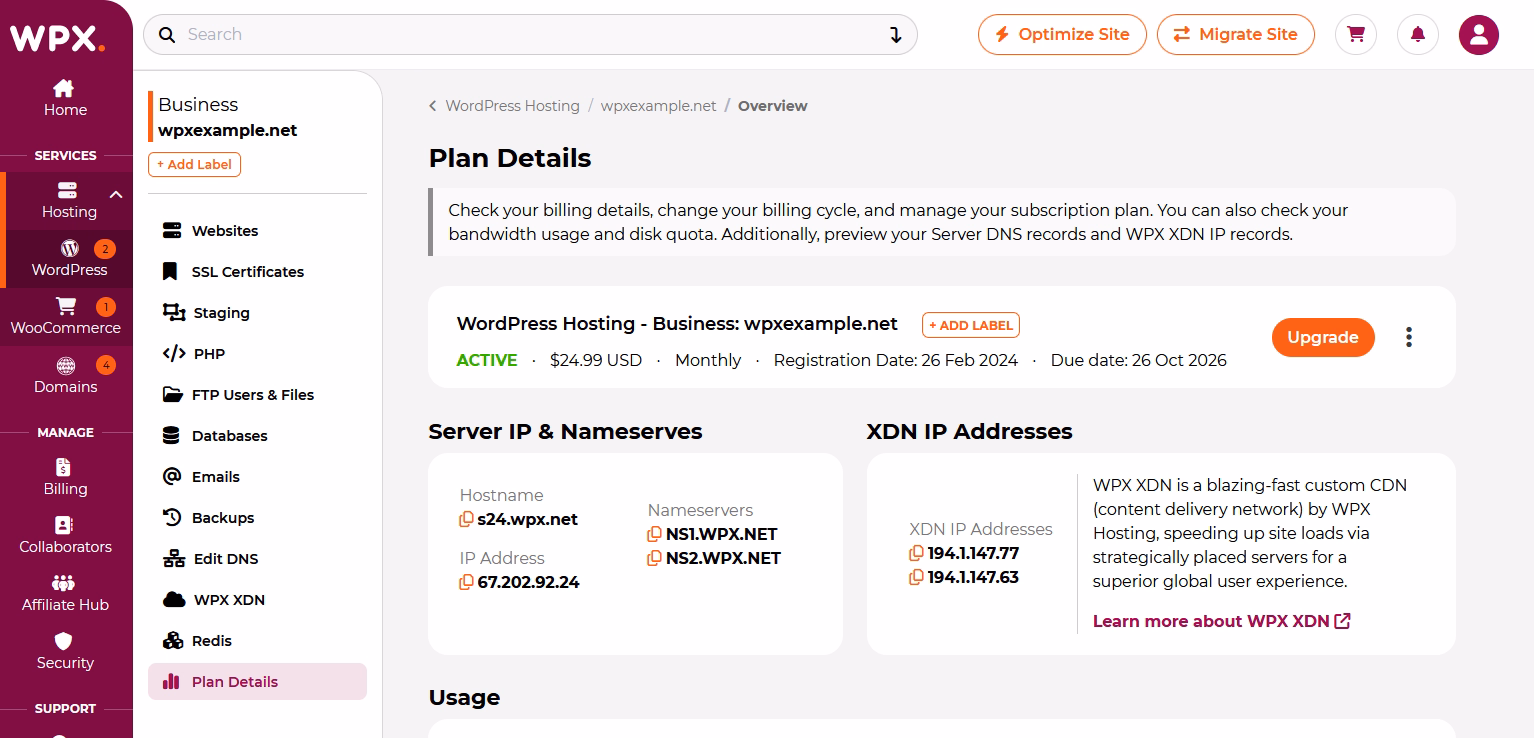The image size is (1534, 738).
Task: Open Domains section
Action: [66, 376]
